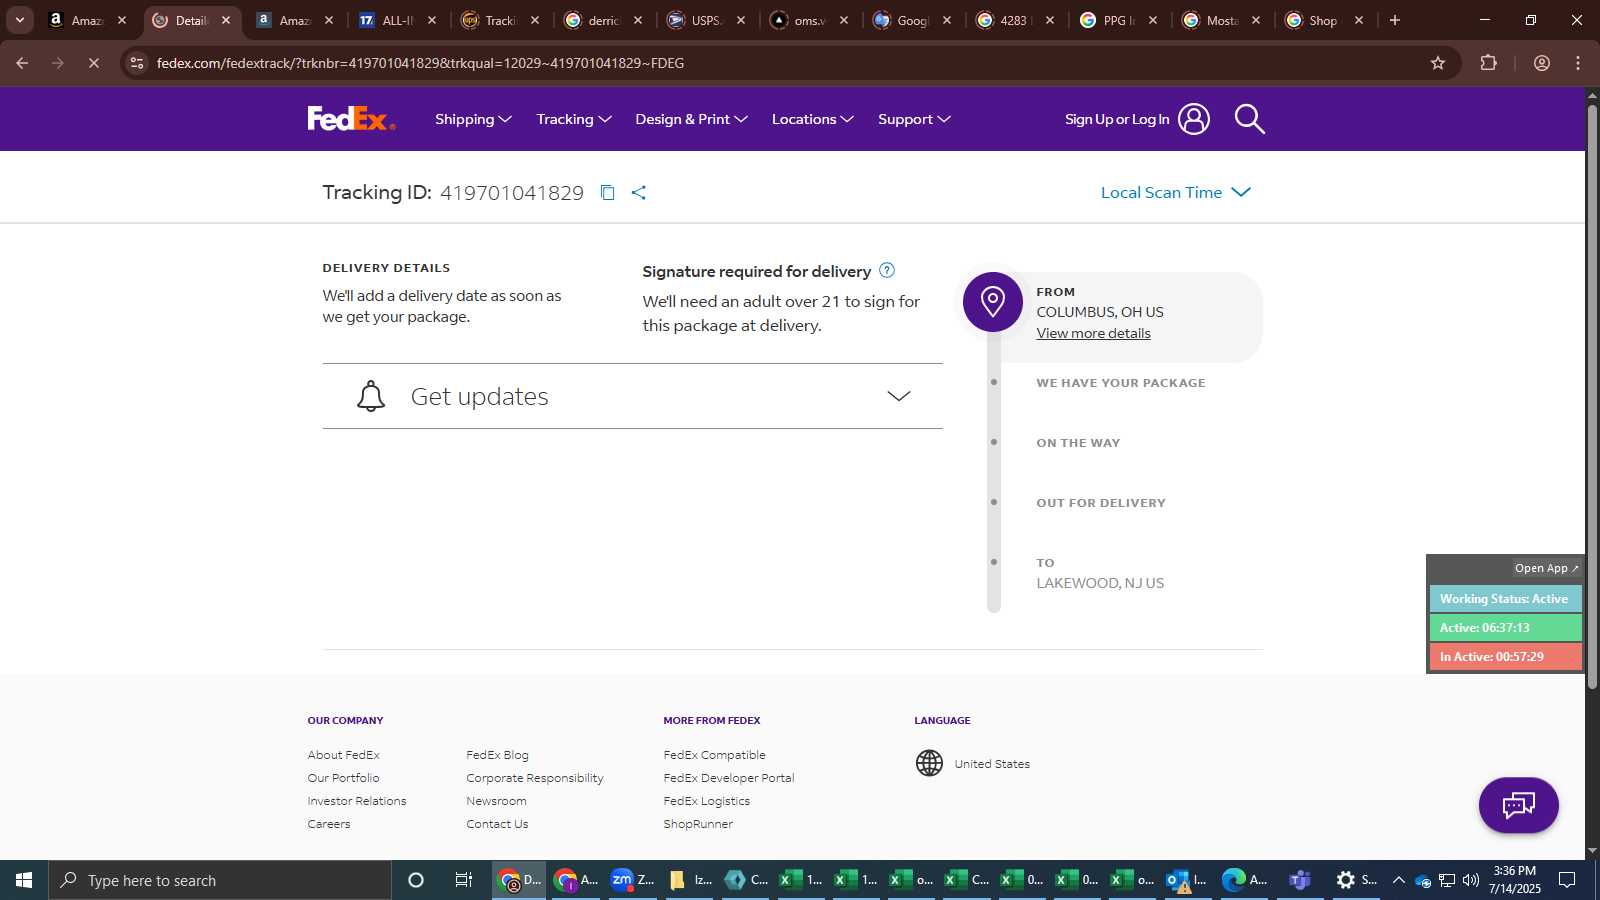Expand the Tracking menu
The height and width of the screenshot is (900, 1600).
pyautogui.click(x=574, y=119)
